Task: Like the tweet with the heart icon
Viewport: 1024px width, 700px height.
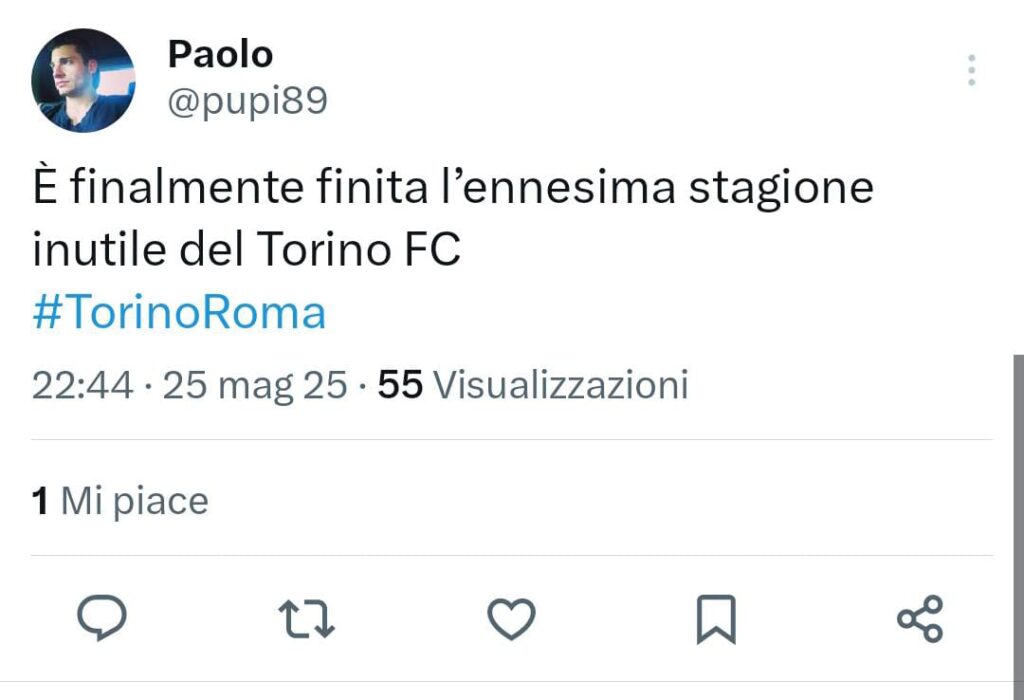Action: pyautogui.click(x=511, y=619)
